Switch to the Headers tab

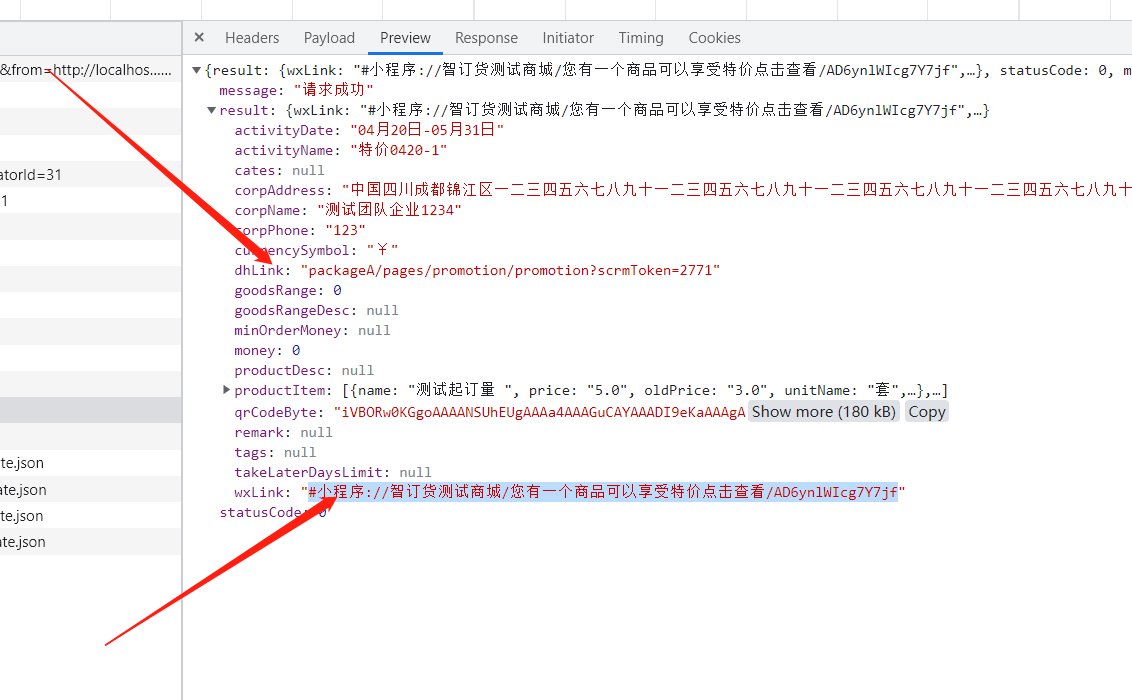(252, 38)
